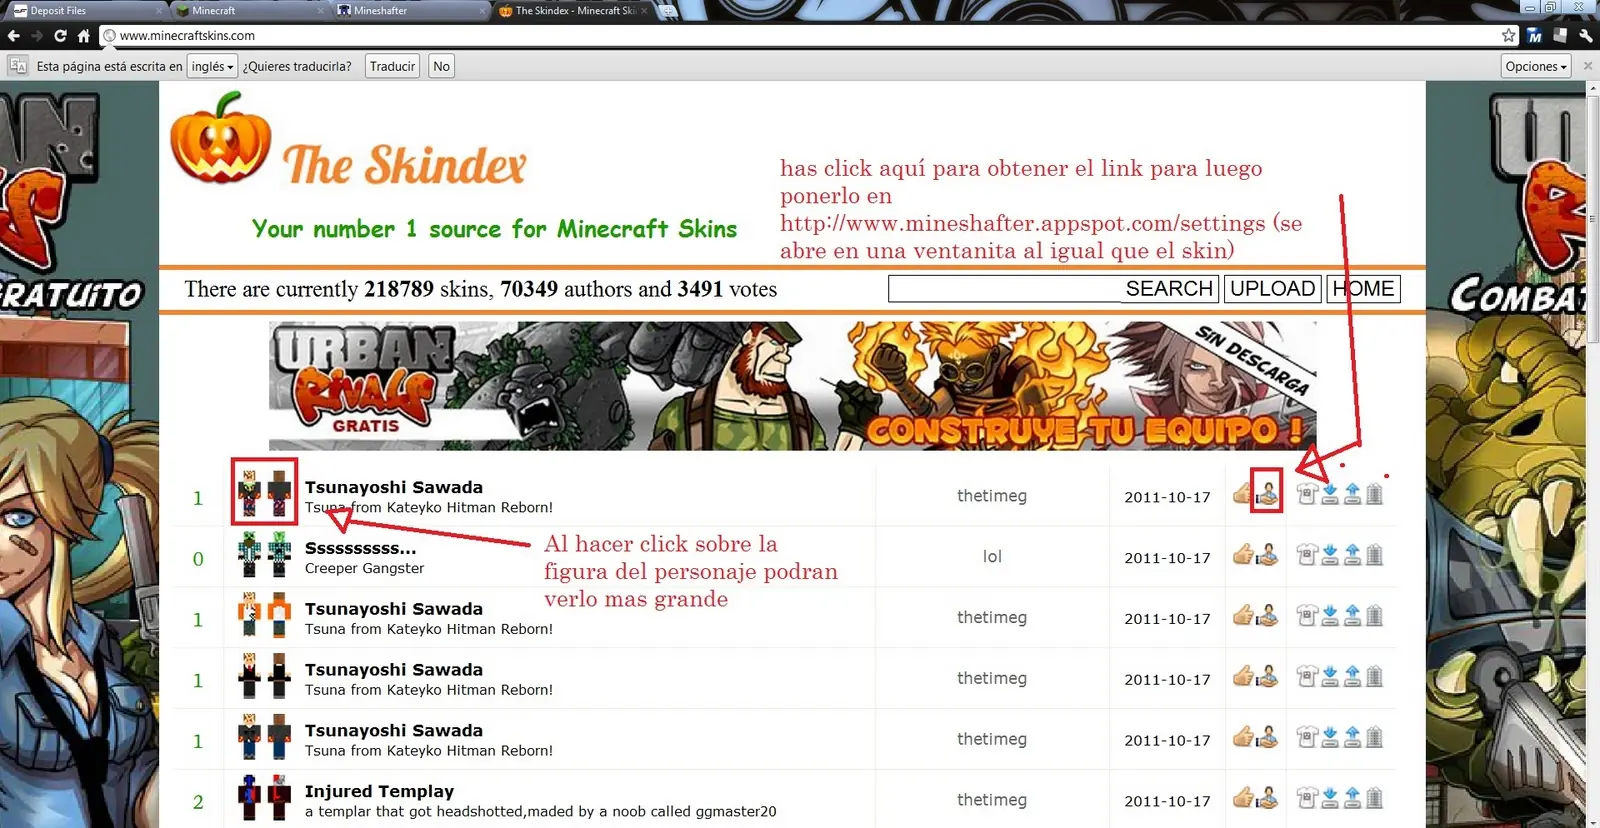Enlarge the Creeper Gangster skin thumbnail
The image size is (1600, 828).
click(x=264, y=555)
